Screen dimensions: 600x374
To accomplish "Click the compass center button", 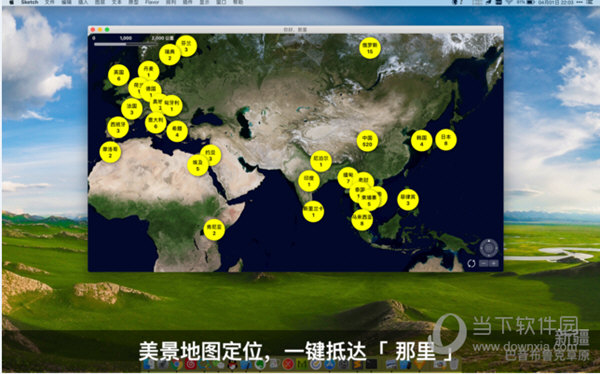I will tap(489, 248).
